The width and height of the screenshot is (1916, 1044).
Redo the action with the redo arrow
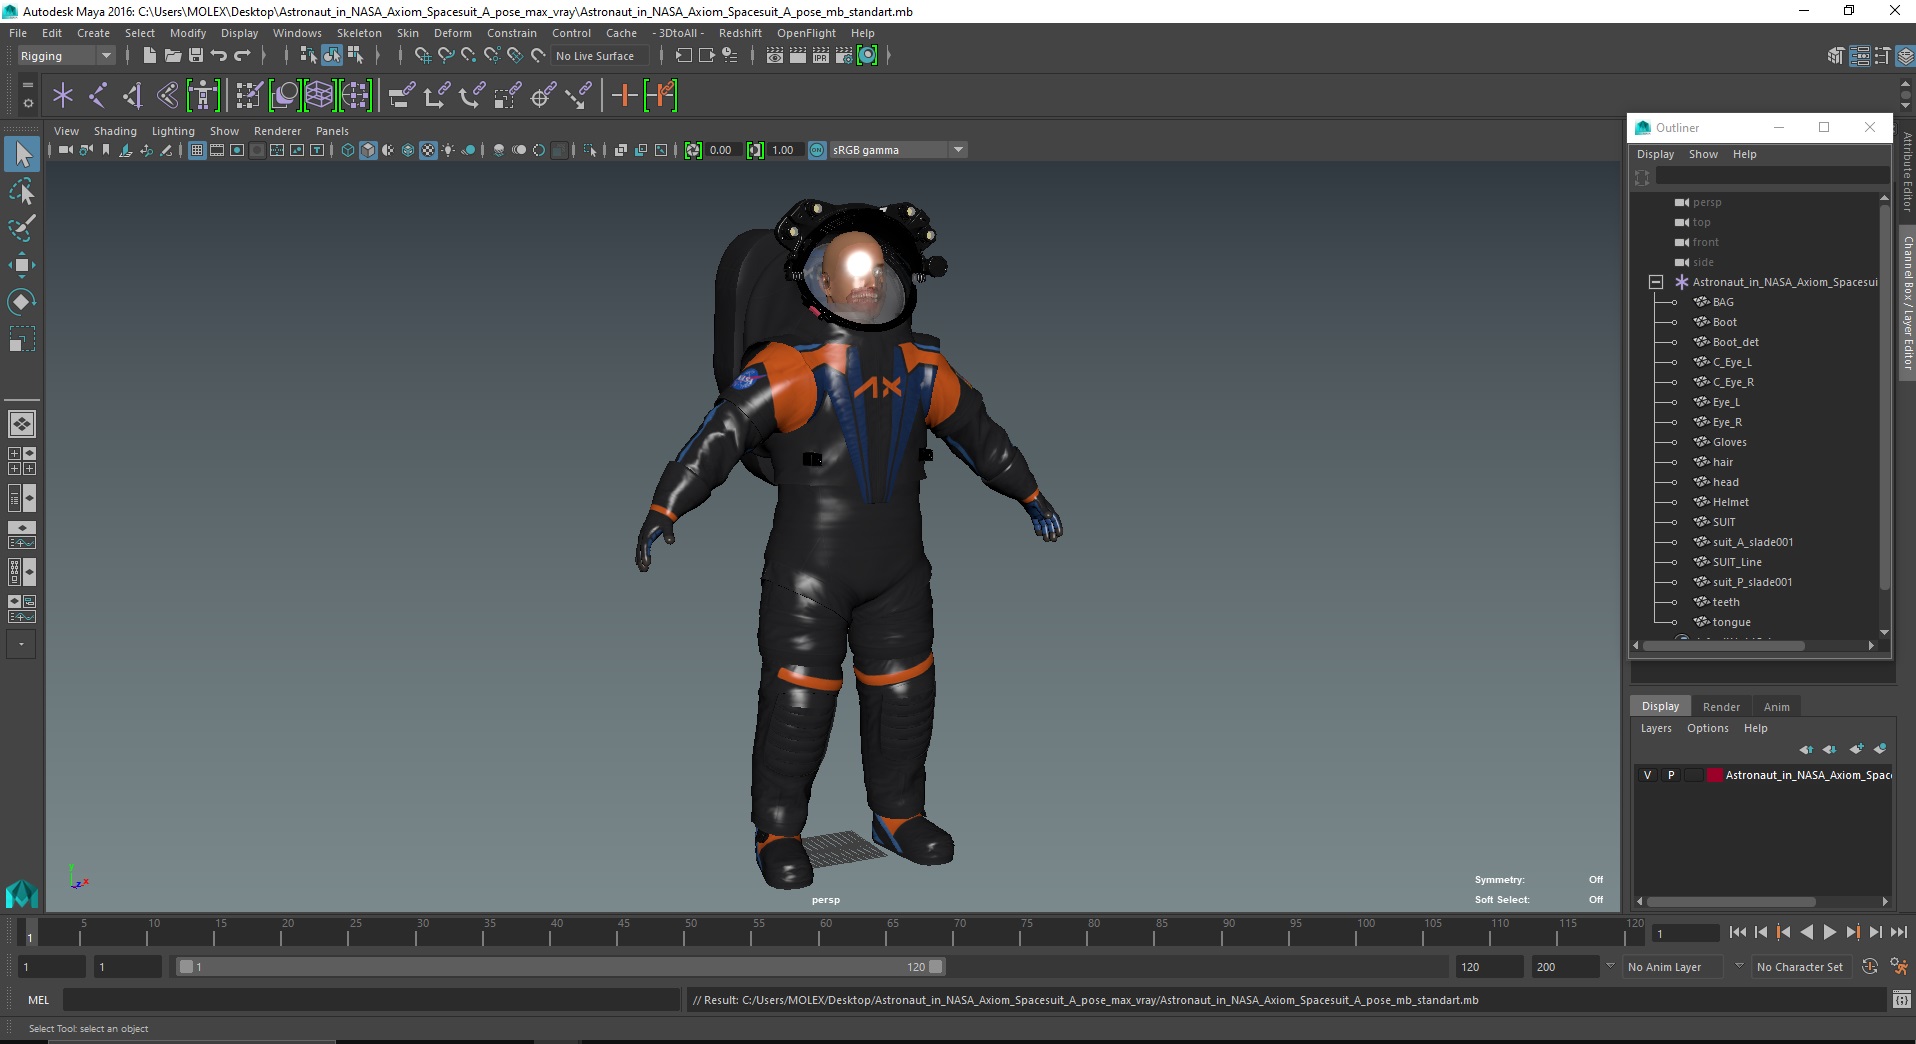(x=242, y=56)
